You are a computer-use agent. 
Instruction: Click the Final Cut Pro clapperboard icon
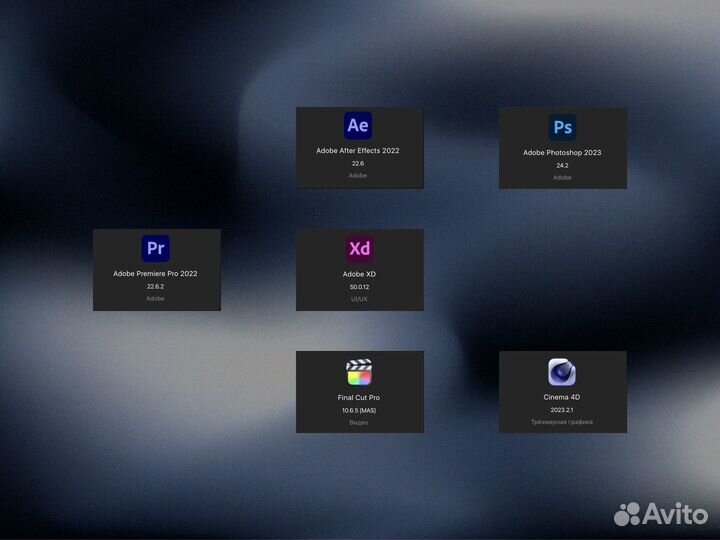pyautogui.click(x=359, y=372)
